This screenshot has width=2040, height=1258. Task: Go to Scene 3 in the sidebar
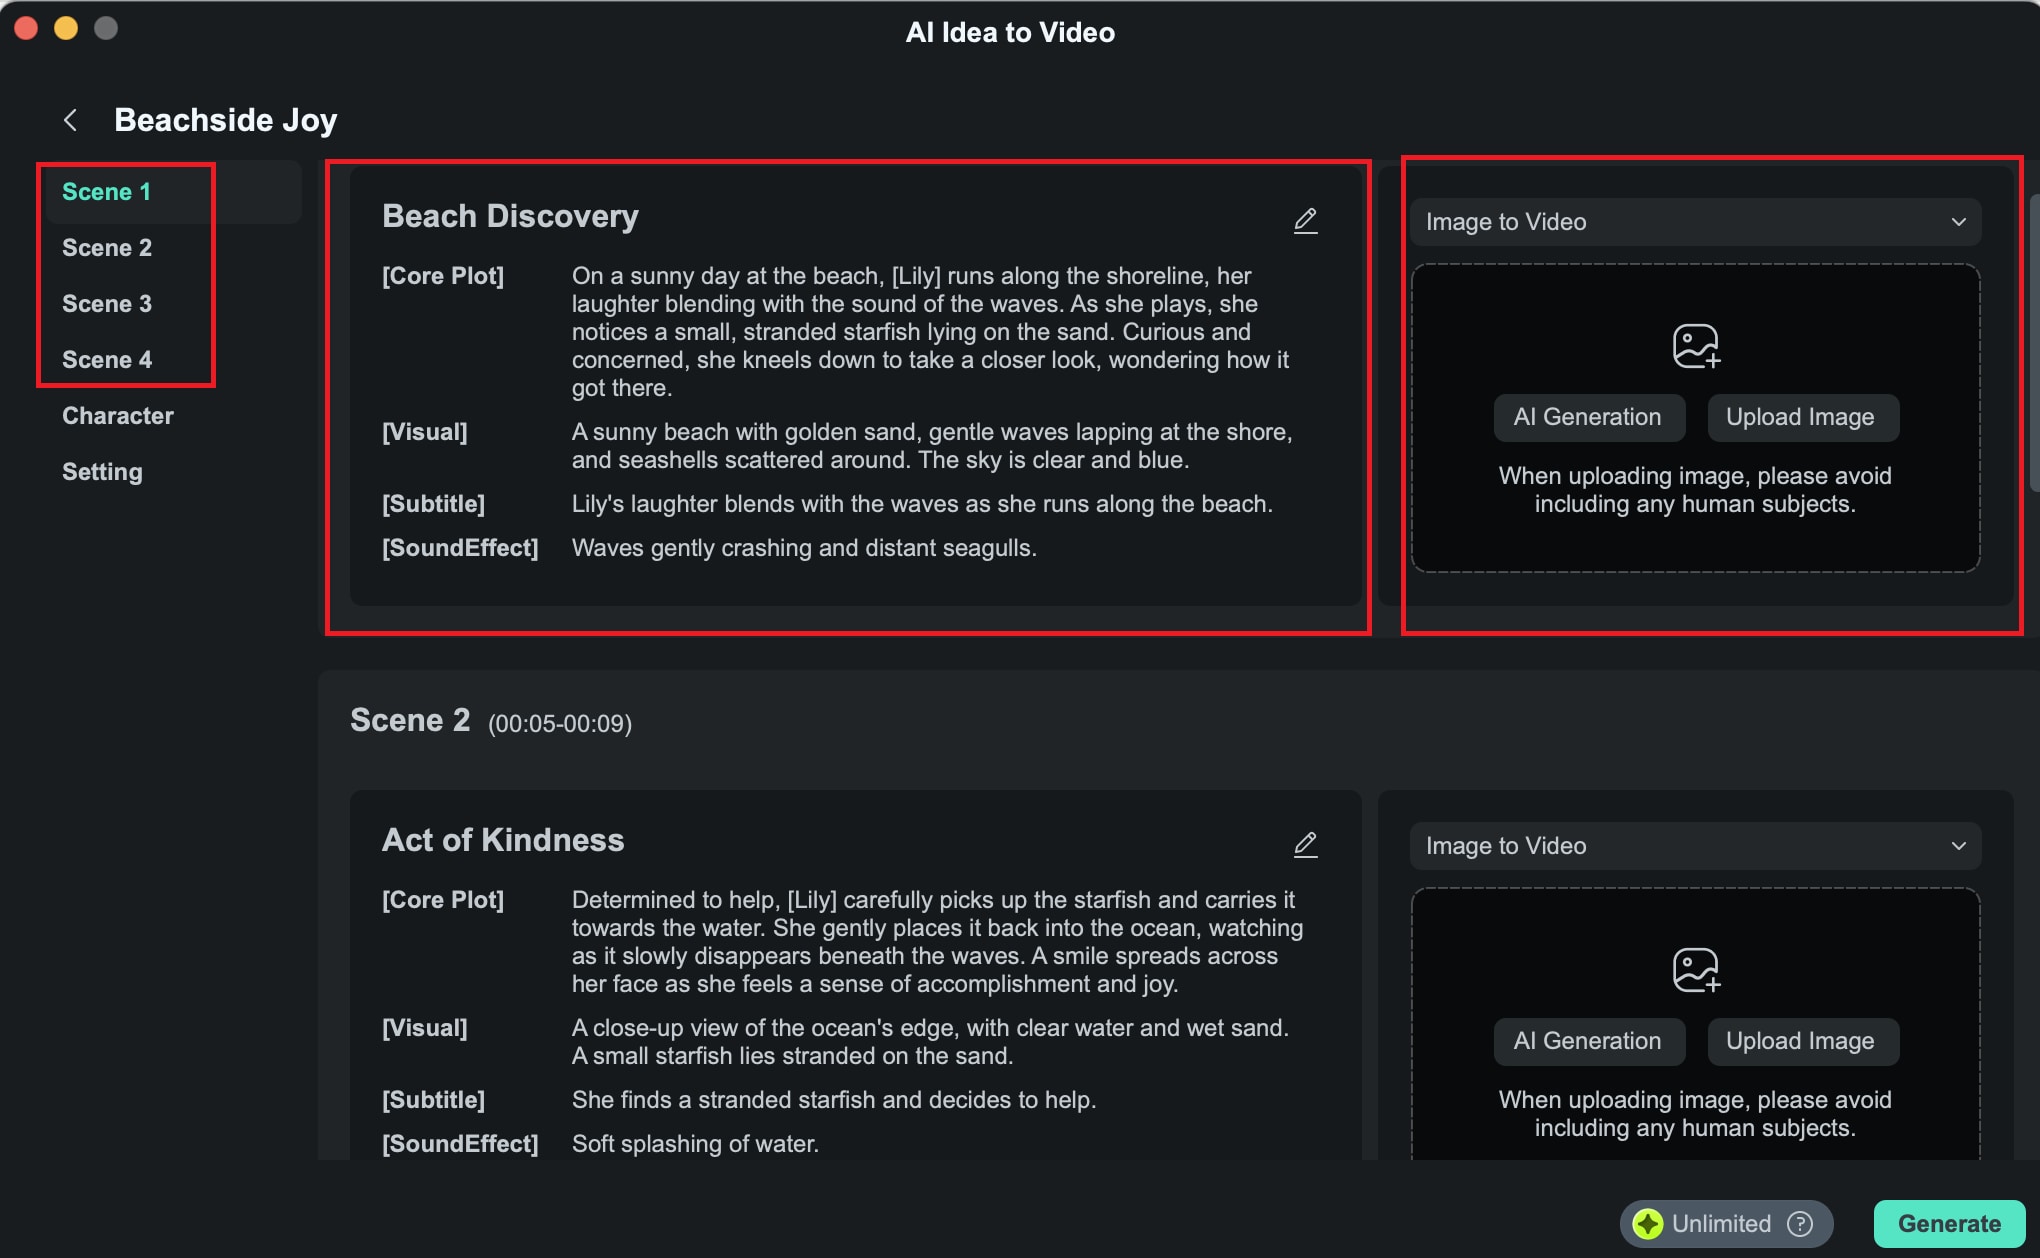point(107,304)
